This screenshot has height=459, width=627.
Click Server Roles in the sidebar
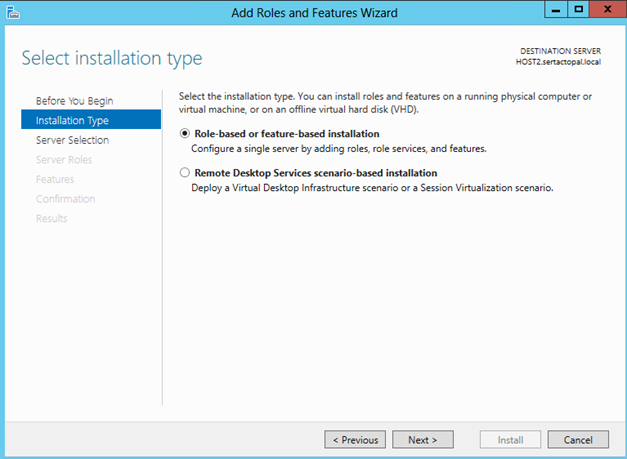point(64,160)
